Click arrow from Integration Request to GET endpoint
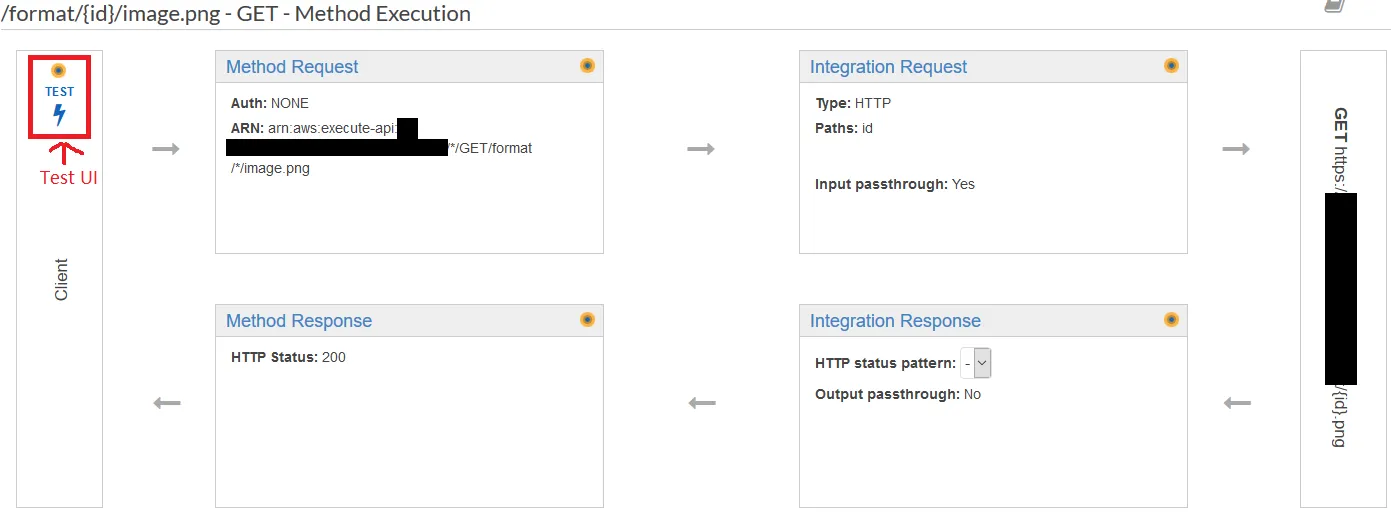Screen dimensions: 1391x513 pyautogui.click(x=1237, y=149)
